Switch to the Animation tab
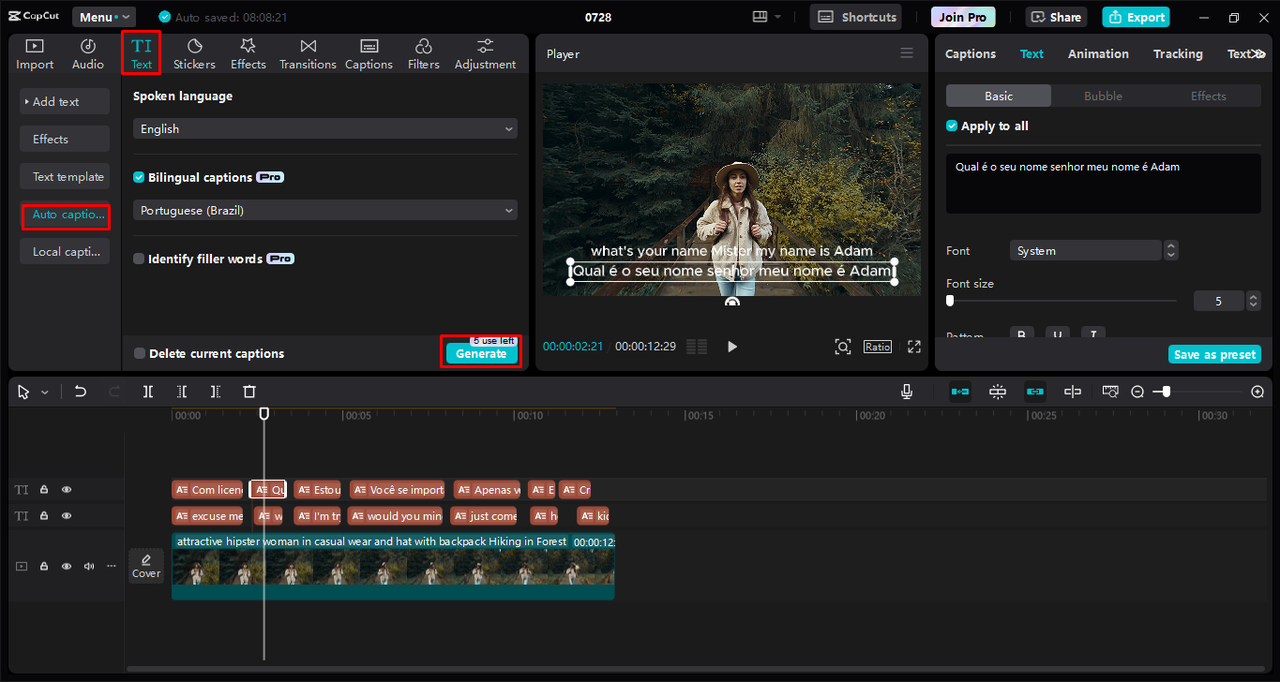 [x=1098, y=54]
